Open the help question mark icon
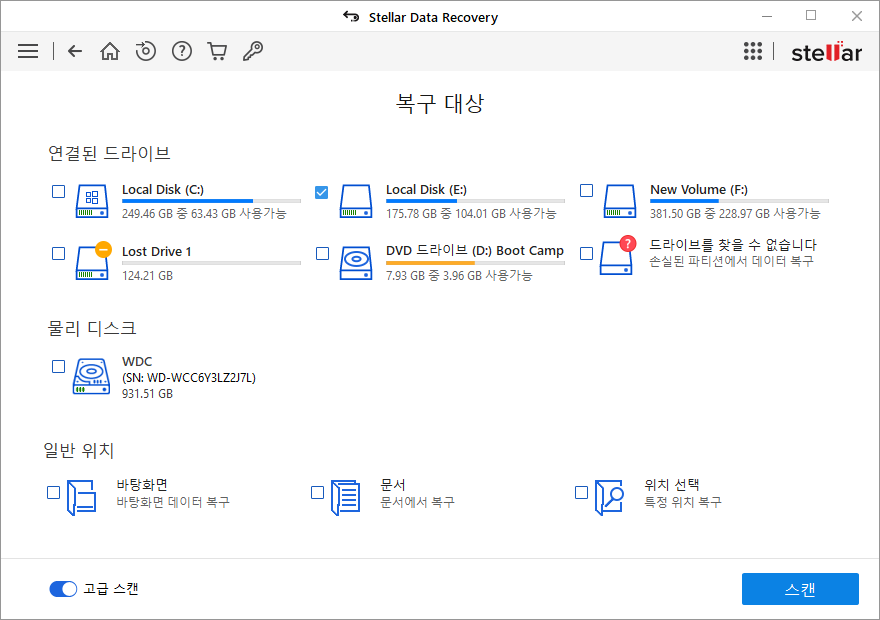The width and height of the screenshot is (880, 620). (x=181, y=51)
